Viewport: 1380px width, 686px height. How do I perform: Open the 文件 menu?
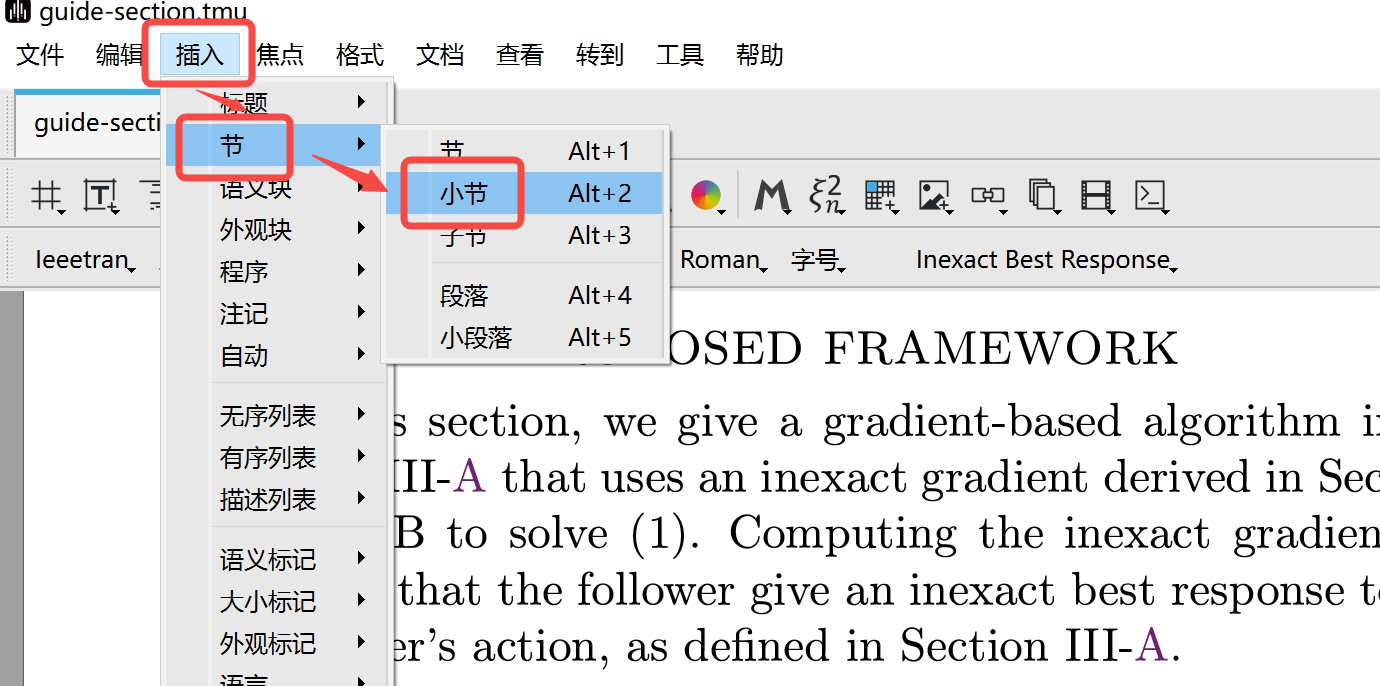pyautogui.click(x=40, y=54)
